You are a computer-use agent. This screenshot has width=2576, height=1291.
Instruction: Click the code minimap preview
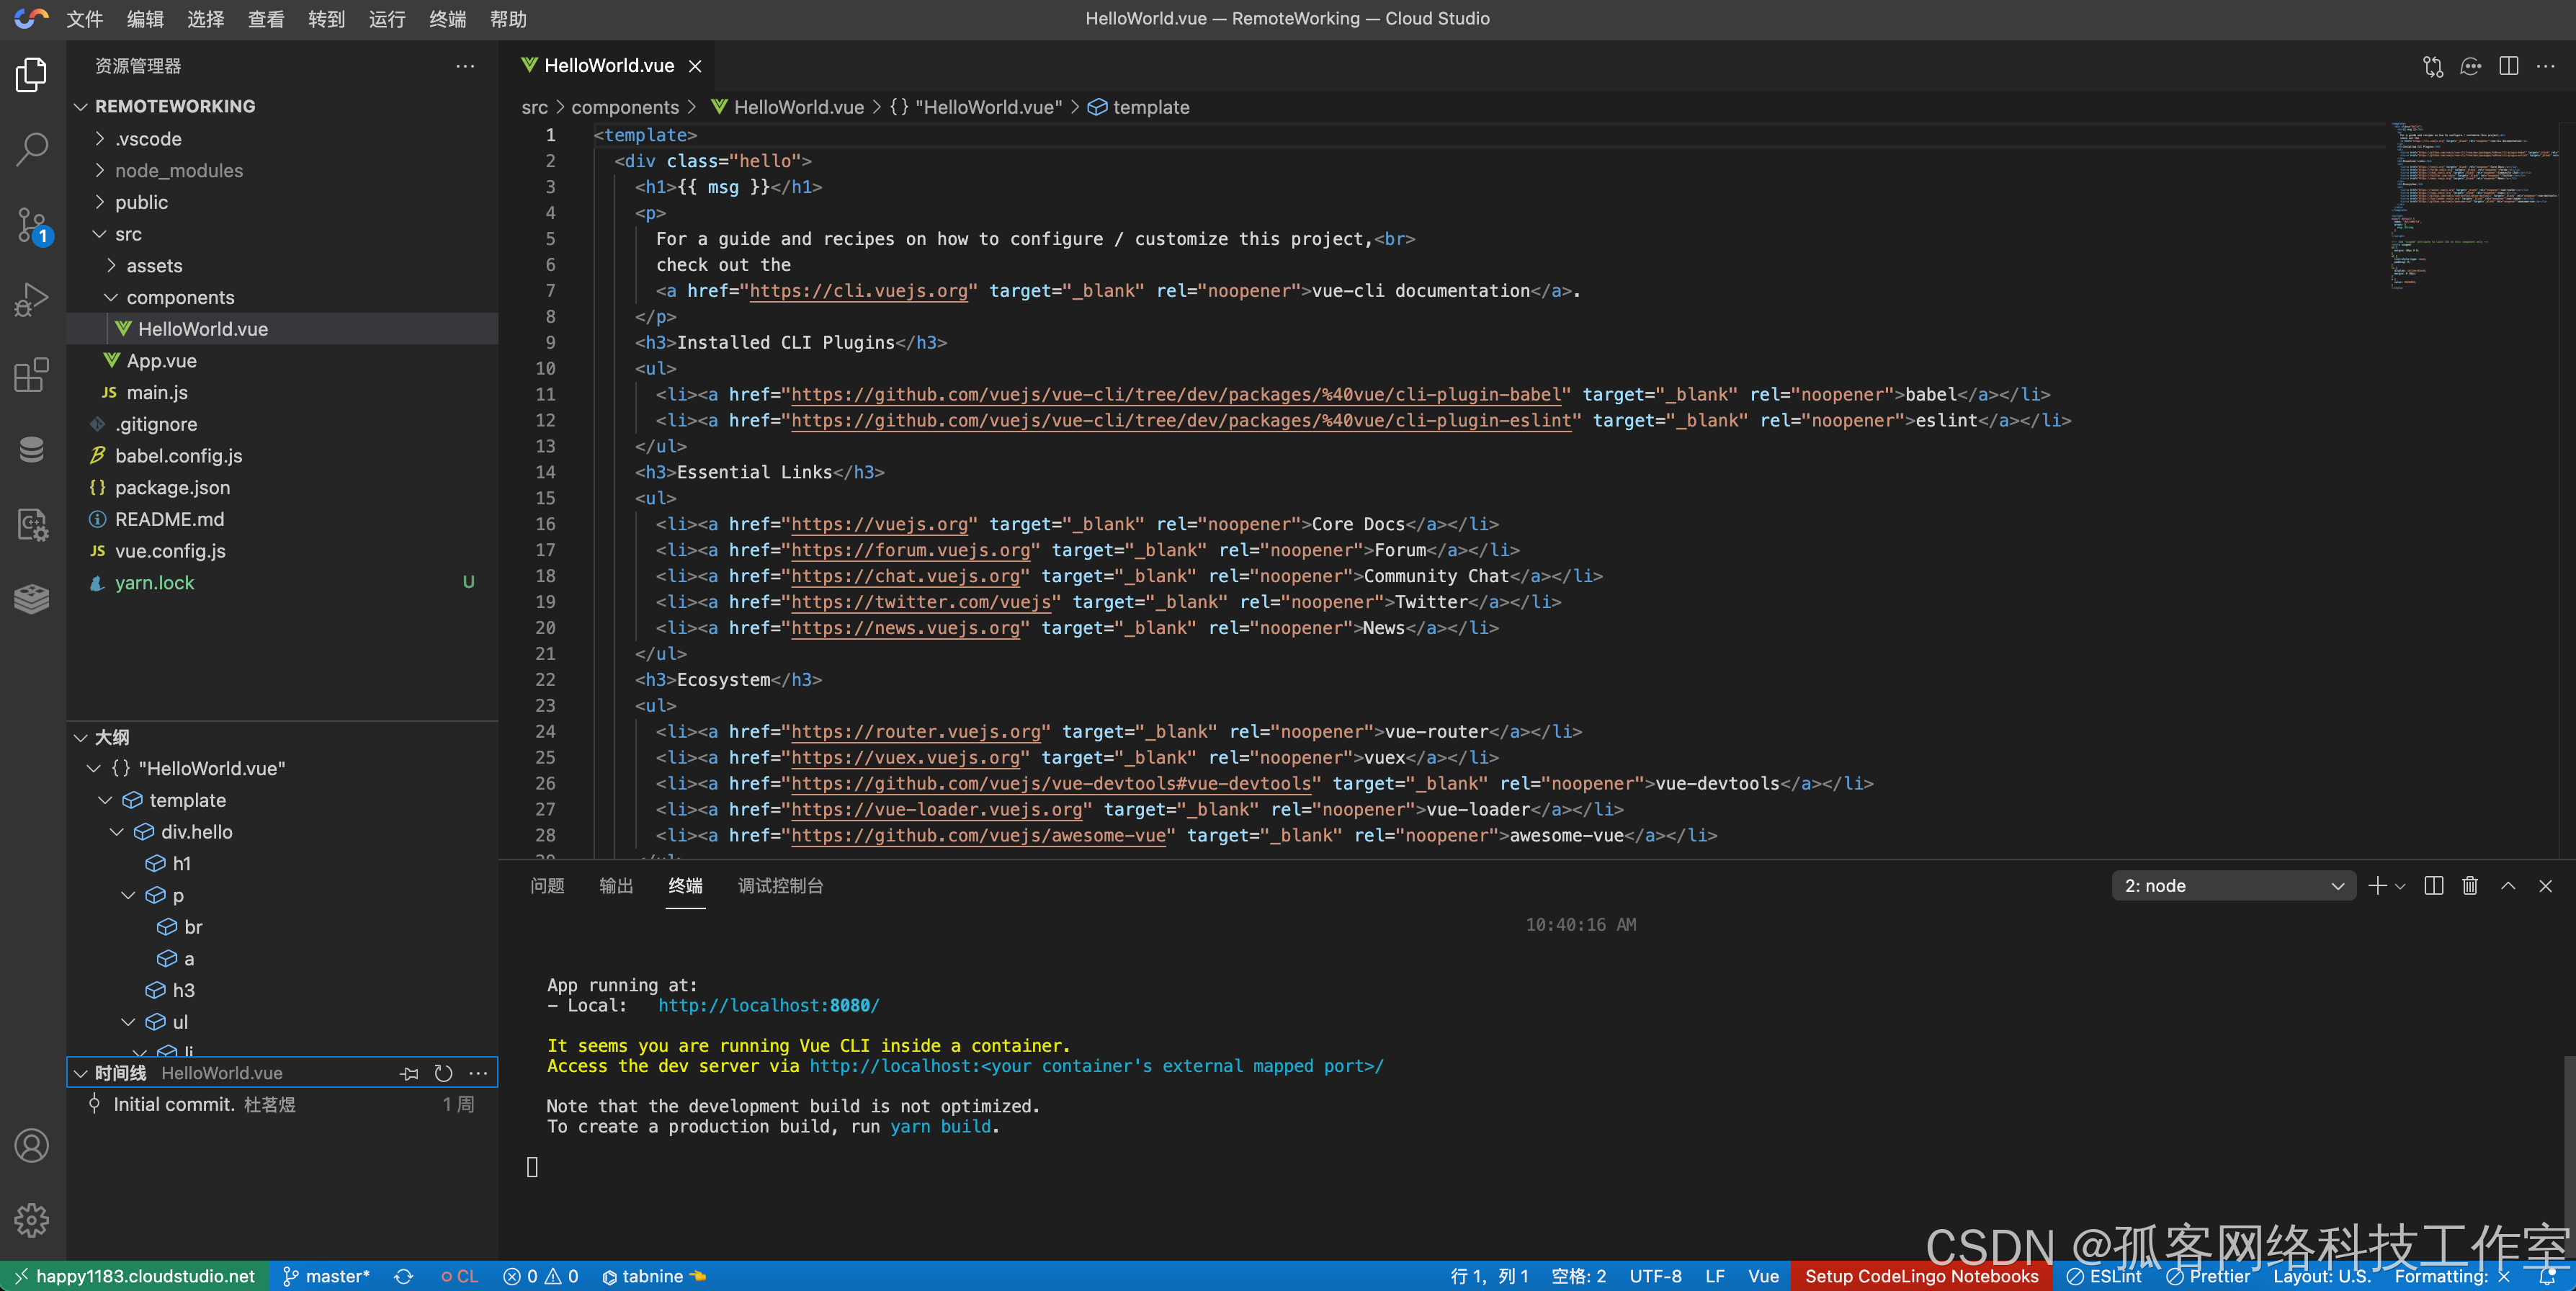[2472, 205]
